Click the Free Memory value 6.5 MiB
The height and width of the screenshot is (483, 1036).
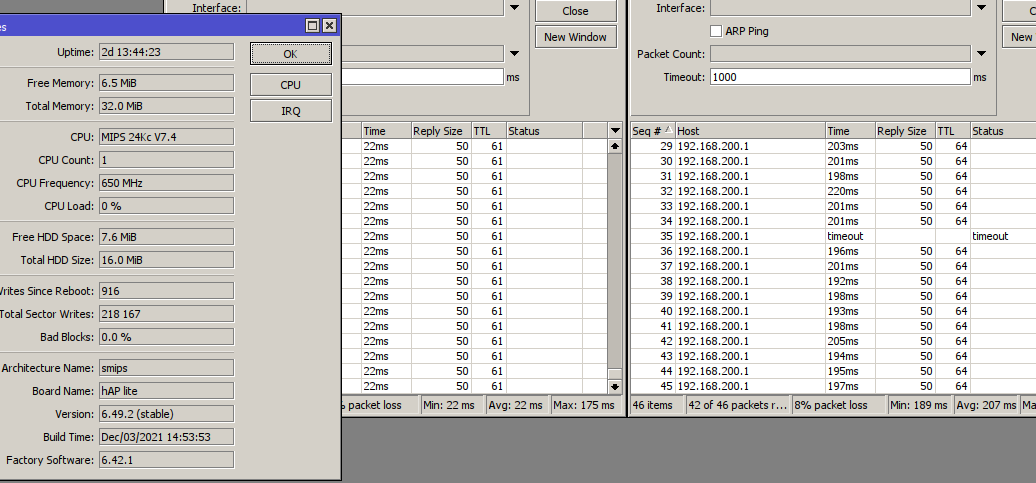tap(166, 83)
